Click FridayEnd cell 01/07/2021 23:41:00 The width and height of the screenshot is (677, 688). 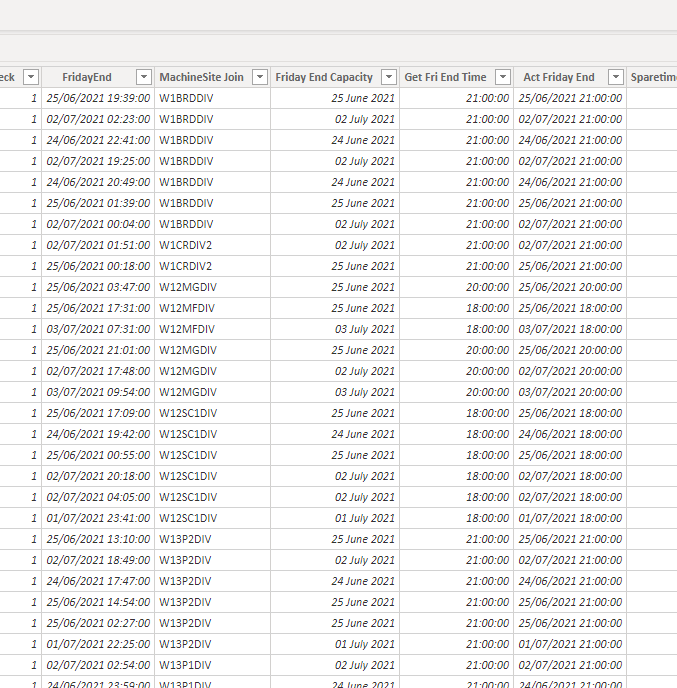click(x=98, y=518)
